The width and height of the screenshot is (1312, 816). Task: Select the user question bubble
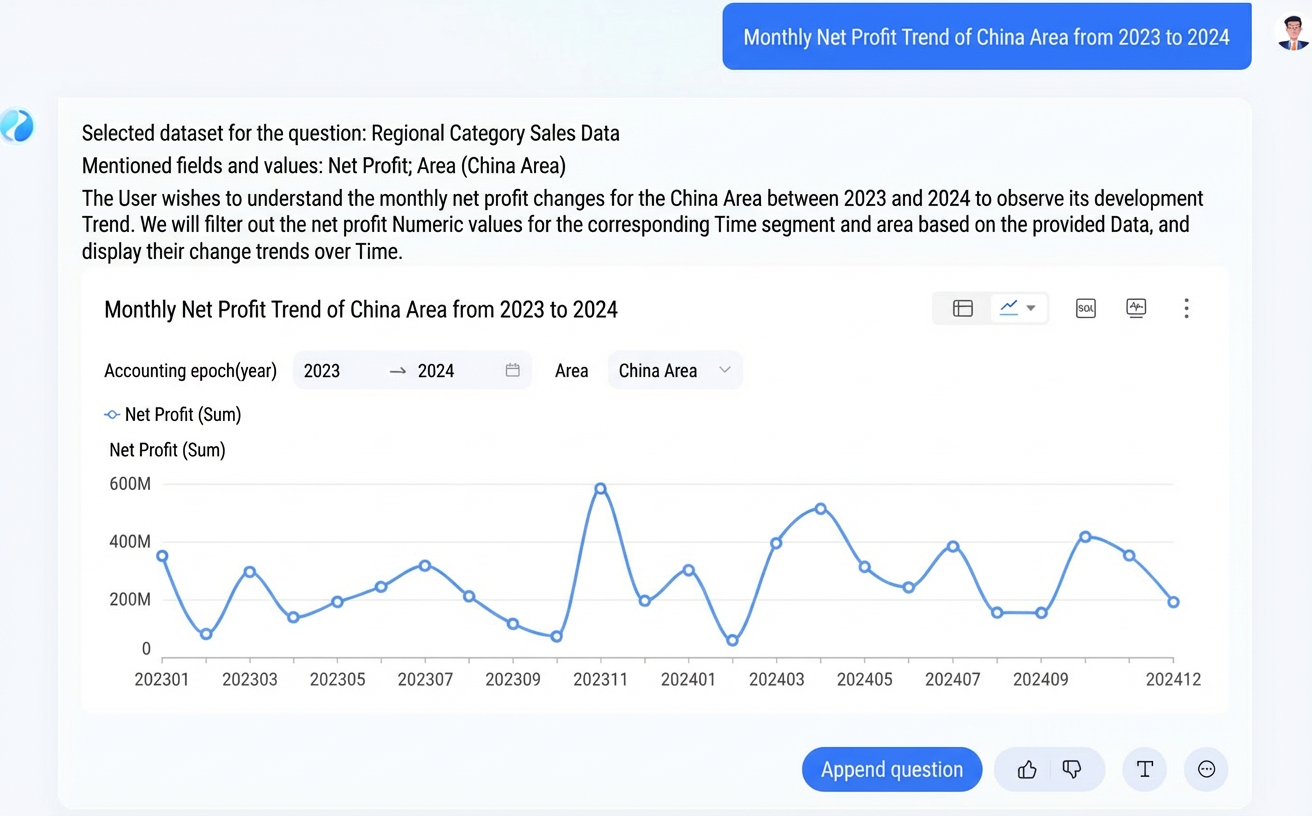[x=986, y=37]
